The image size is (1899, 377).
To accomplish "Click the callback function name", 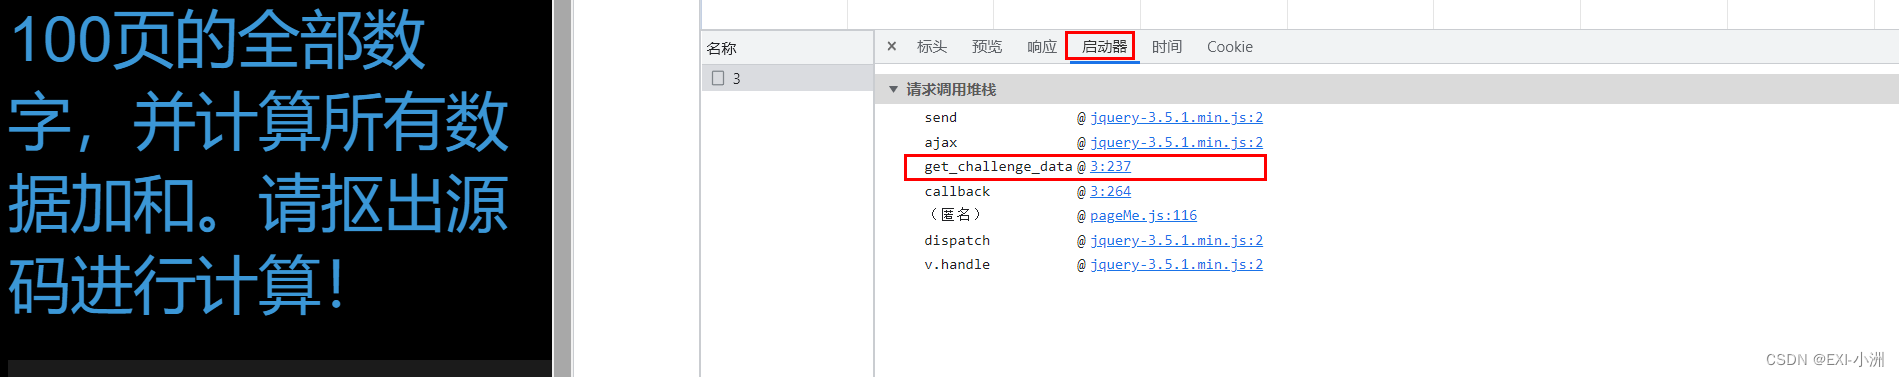I will pyautogui.click(x=957, y=191).
